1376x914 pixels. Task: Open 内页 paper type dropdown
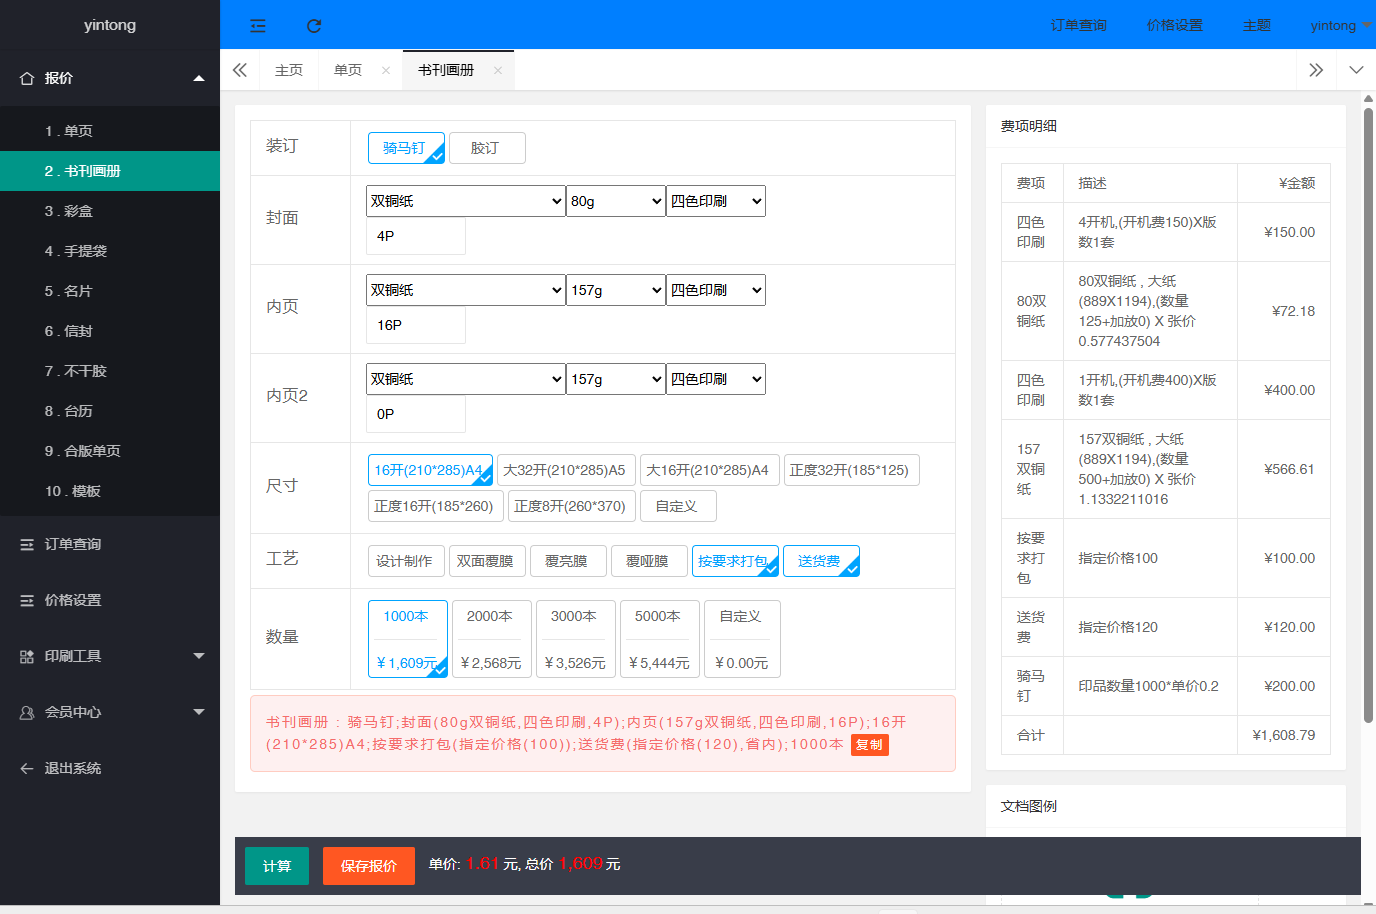click(466, 290)
